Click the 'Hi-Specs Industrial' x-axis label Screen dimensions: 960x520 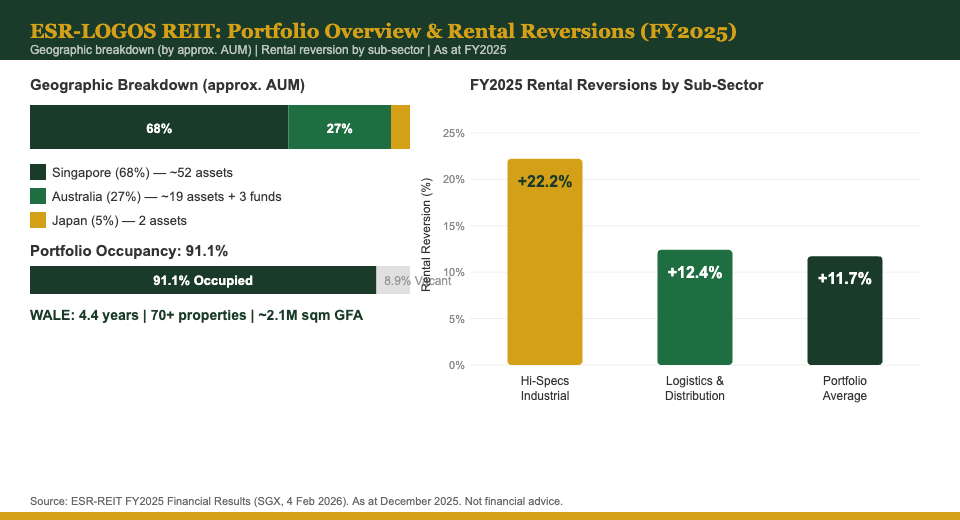(x=545, y=388)
